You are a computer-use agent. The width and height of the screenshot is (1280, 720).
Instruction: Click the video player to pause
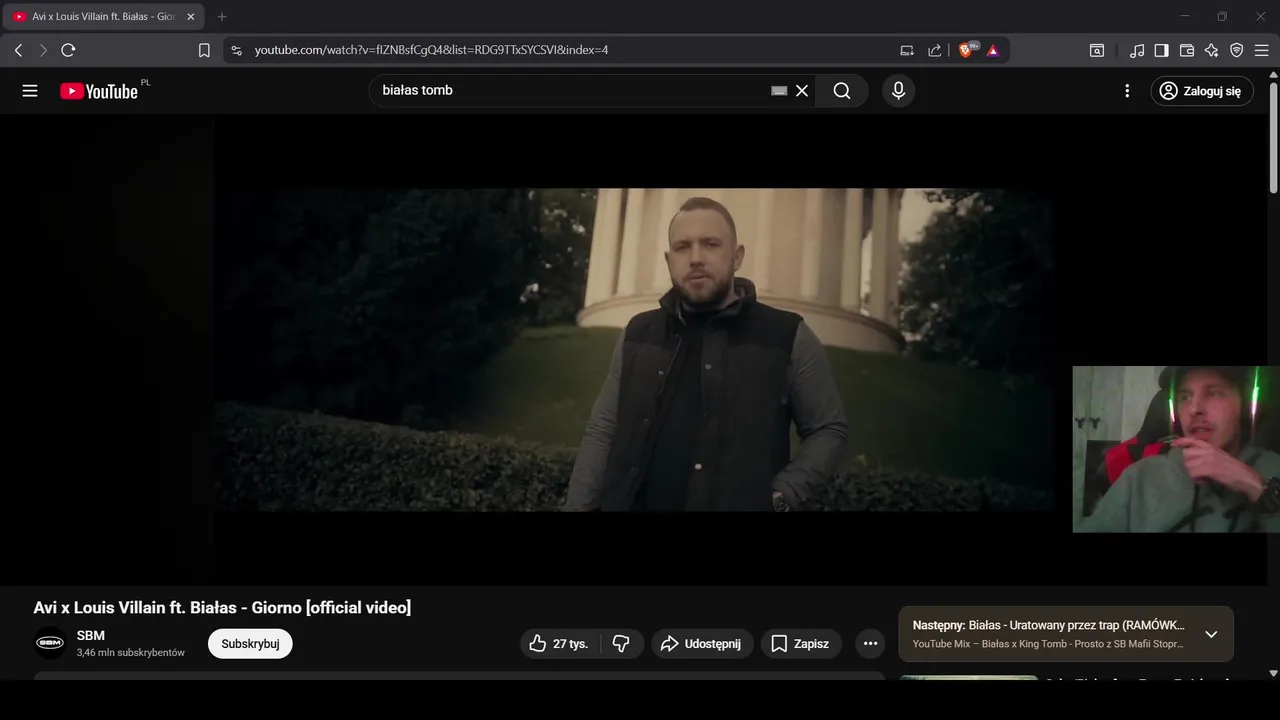tap(634, 350)
